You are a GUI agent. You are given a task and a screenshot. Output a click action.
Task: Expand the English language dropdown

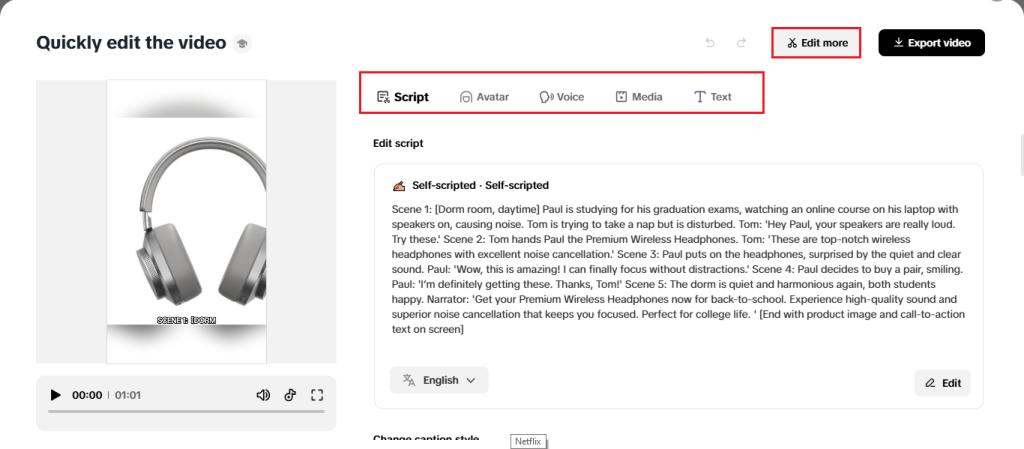439,380
